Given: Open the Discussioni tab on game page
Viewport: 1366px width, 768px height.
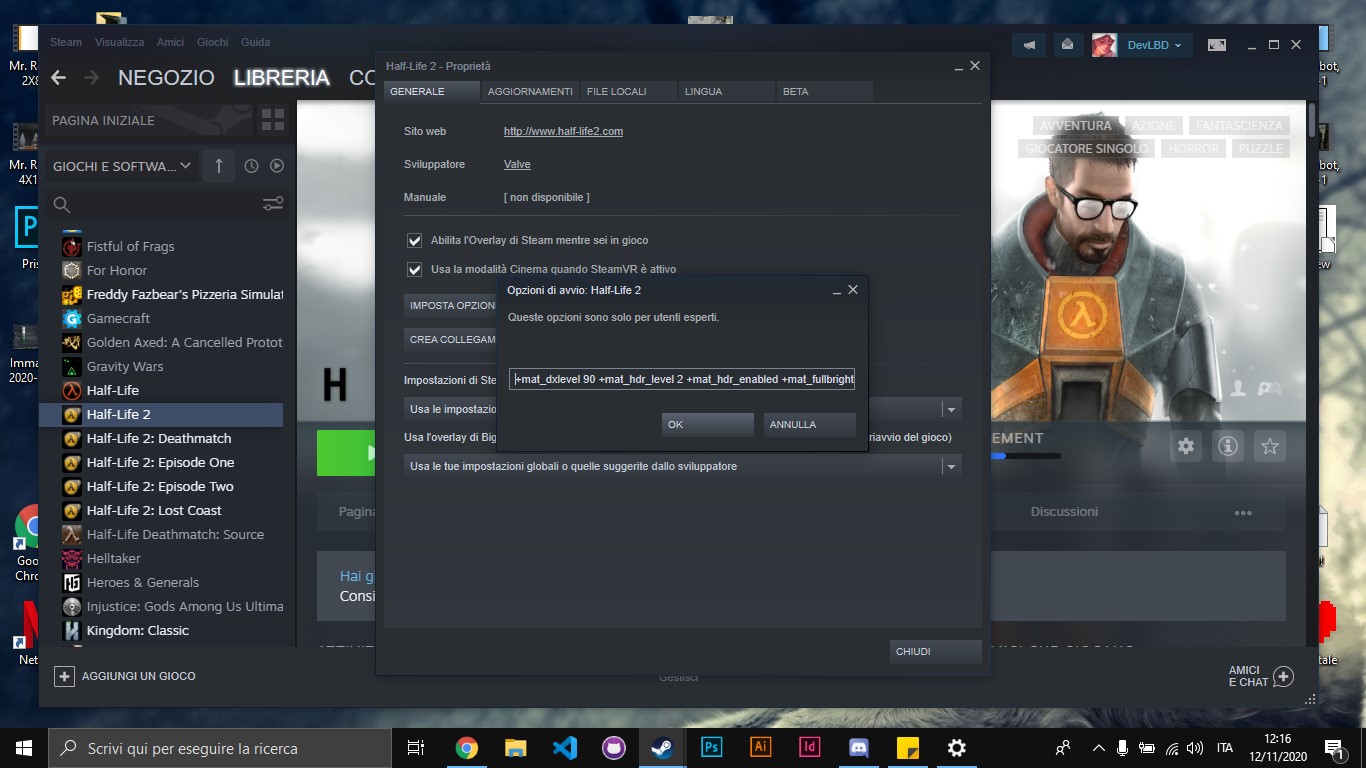Looking at the screenshot, I should (1064, 512).
